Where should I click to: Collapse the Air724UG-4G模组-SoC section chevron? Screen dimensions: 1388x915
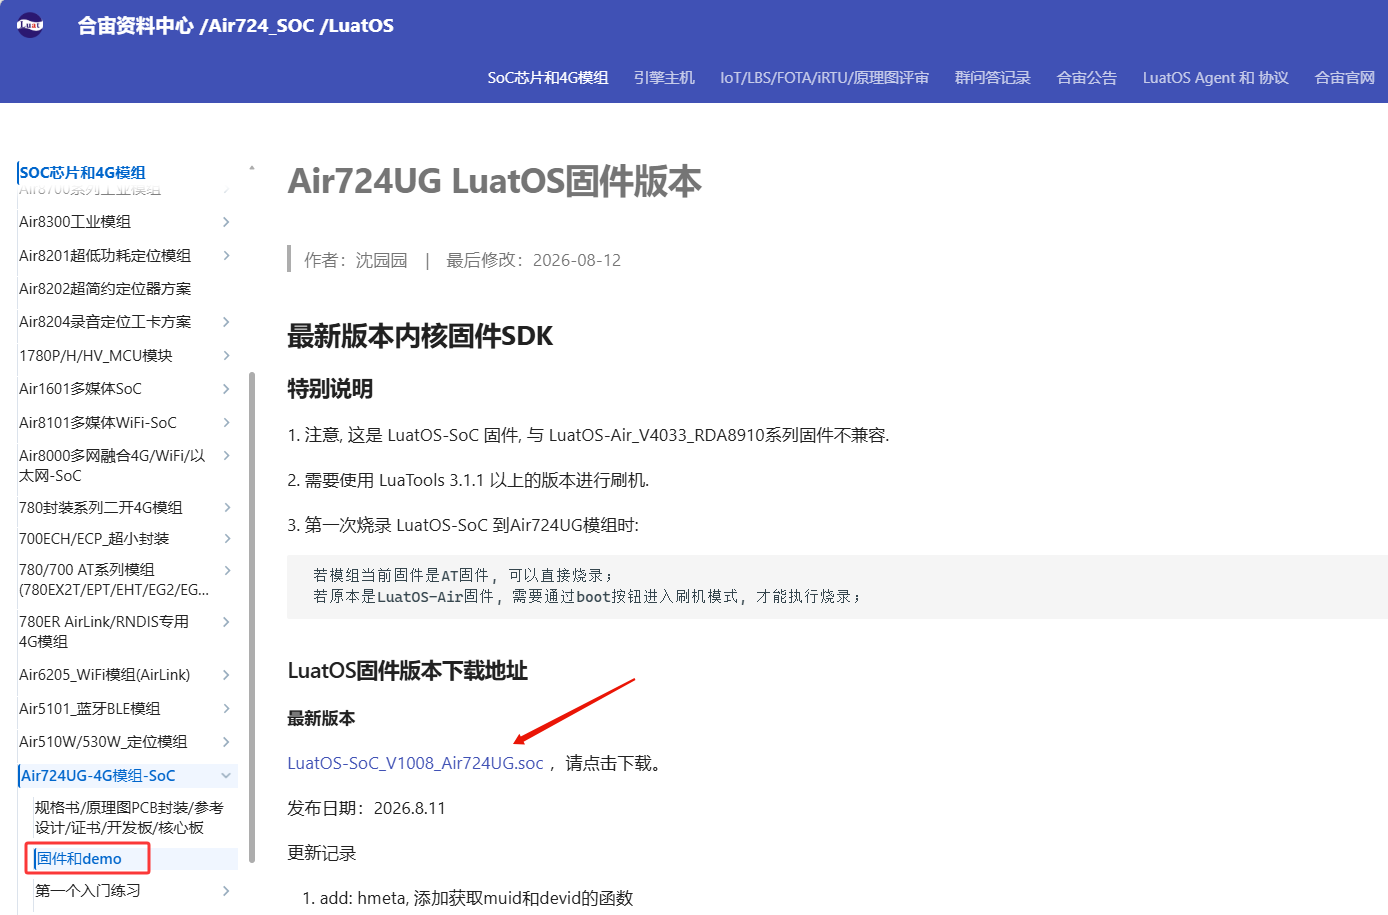click(226, 776)
